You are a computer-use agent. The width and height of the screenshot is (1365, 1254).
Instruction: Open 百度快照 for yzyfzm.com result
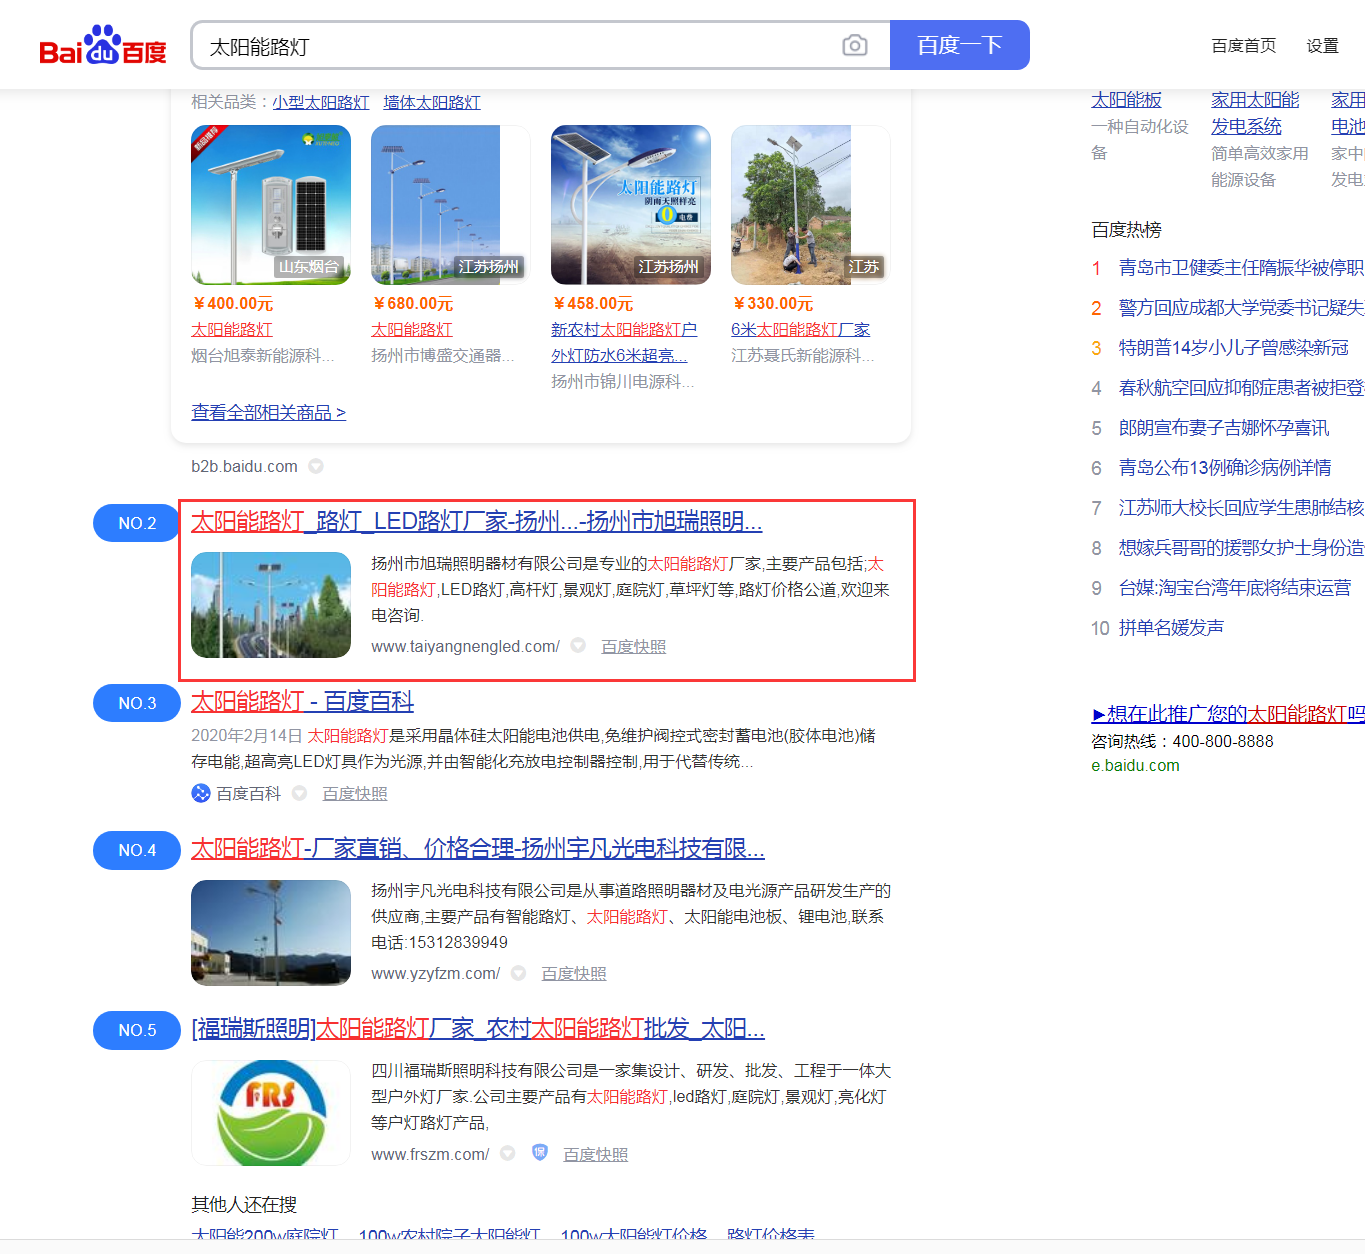click(x=574, y=974)
